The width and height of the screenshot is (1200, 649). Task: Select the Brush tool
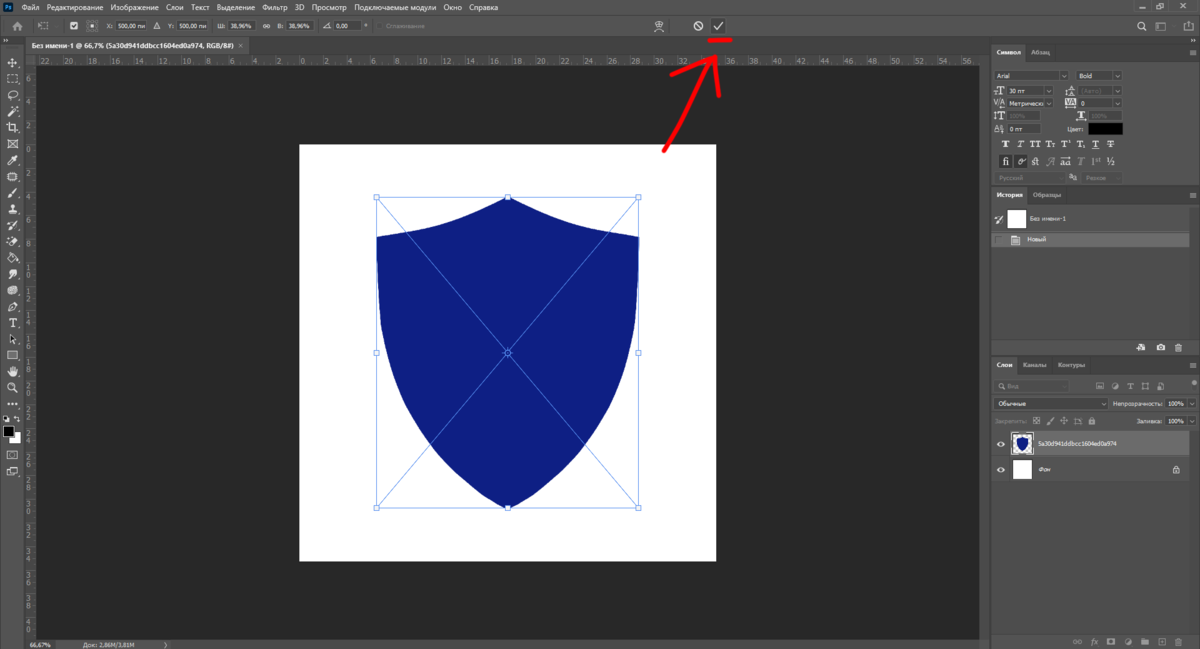pos(13,193)
